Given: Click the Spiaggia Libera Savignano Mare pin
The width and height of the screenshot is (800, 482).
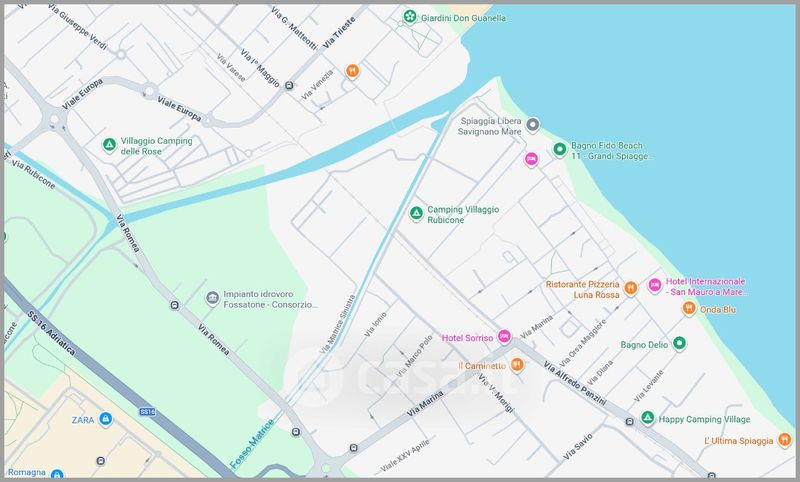Looking at the screenshot, I should click(533, 125).
